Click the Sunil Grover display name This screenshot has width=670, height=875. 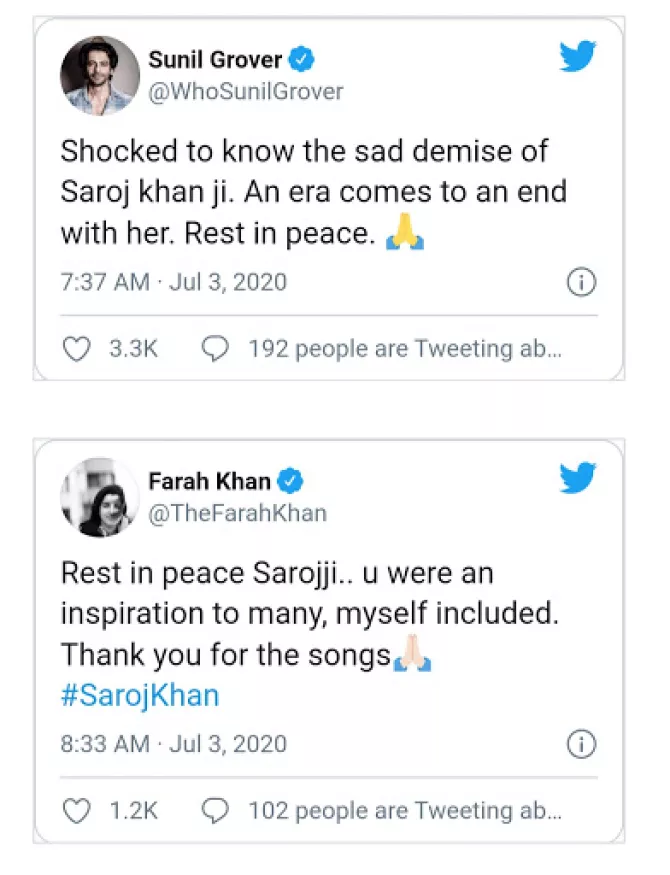(215, 60)
